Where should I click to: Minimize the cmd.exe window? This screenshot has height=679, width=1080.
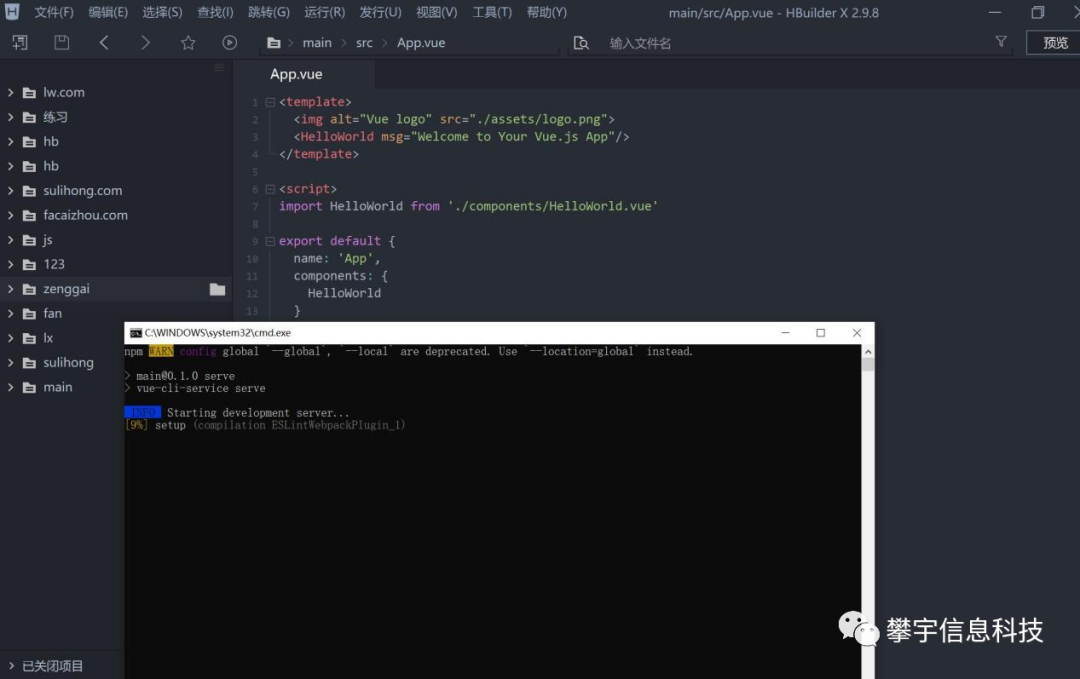click(785, 333)
